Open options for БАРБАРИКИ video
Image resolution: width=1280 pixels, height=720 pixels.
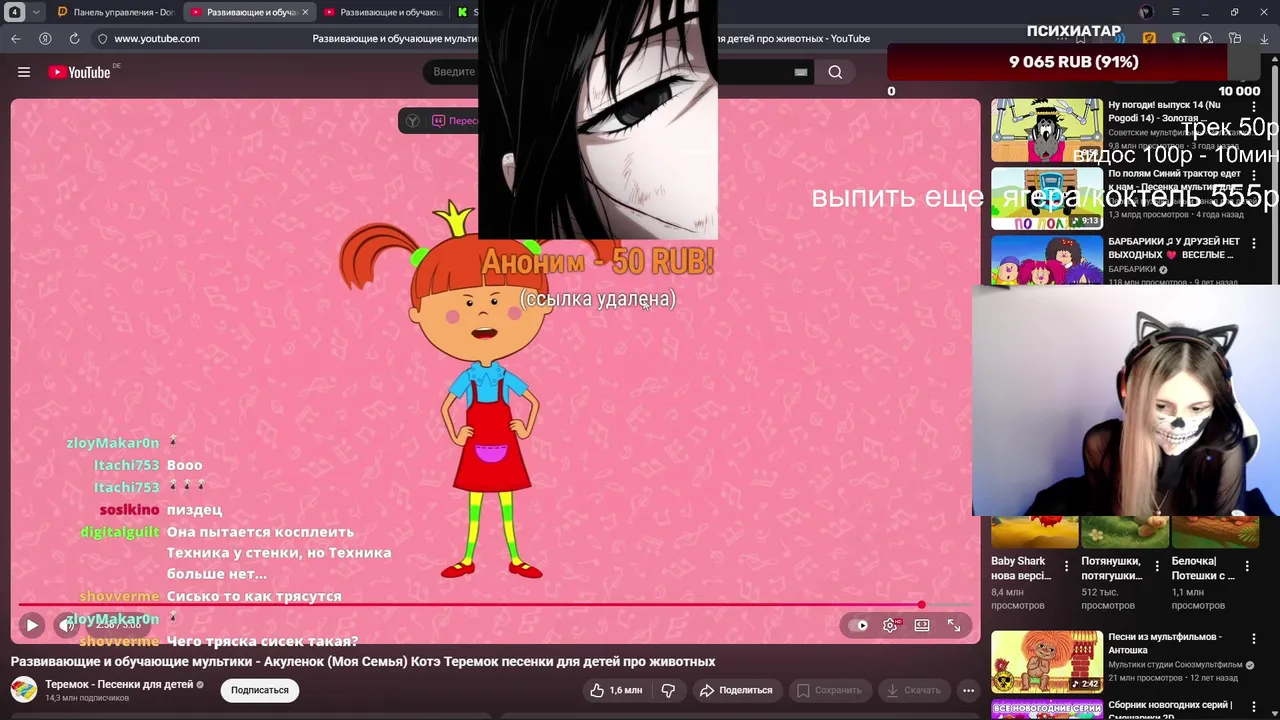[1254, 243]
